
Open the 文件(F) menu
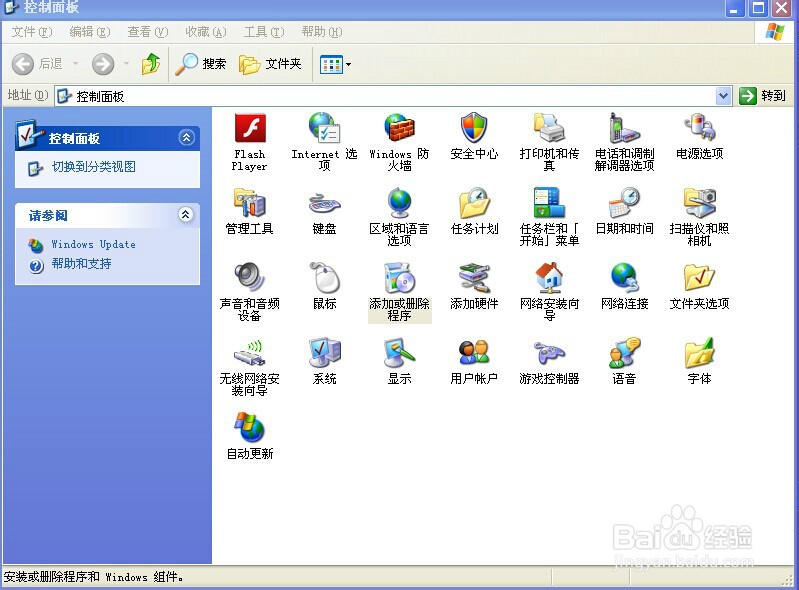click(32, 32)
